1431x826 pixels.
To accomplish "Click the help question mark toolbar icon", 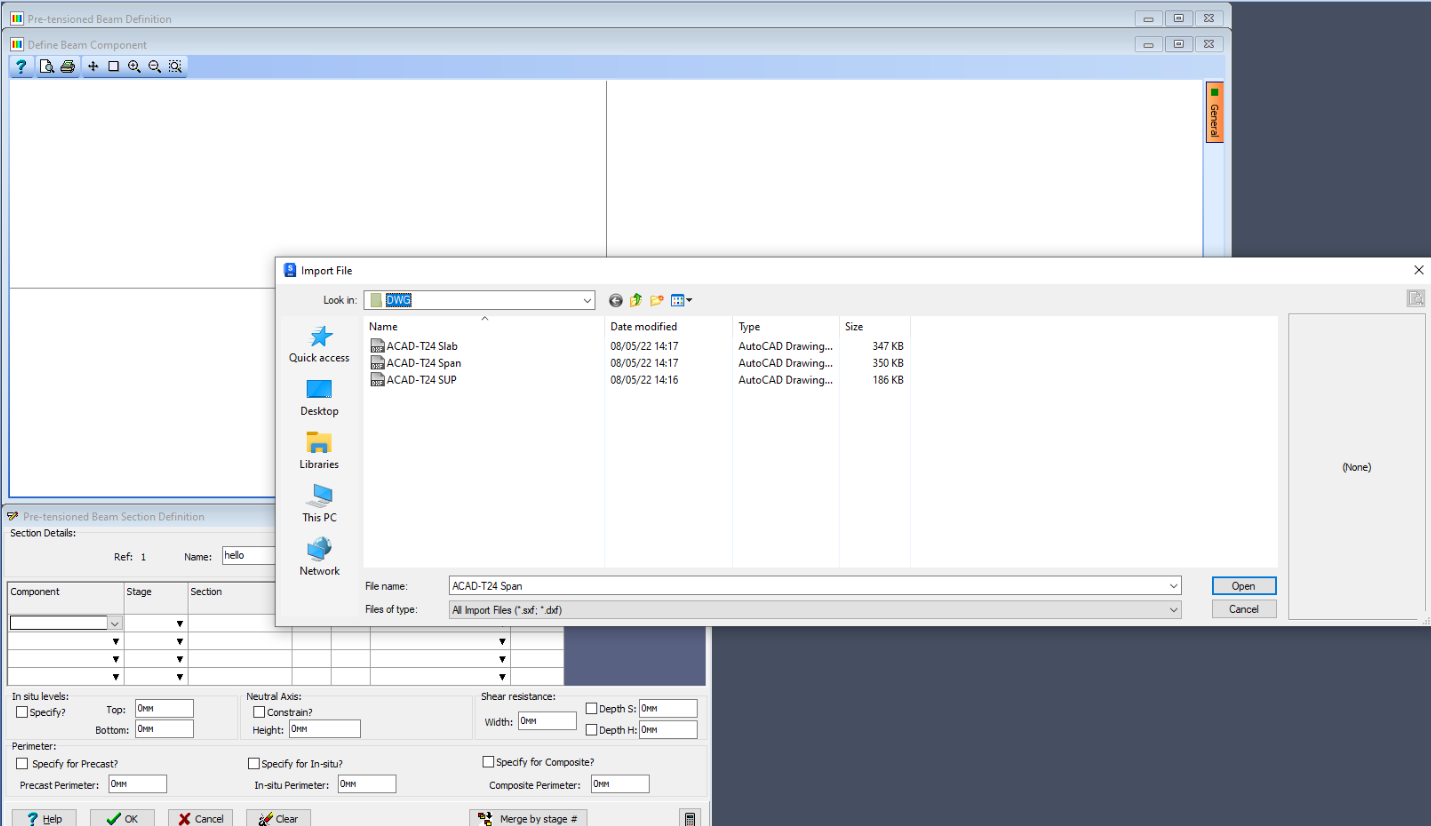I will pyautogui.click(x=22, y=66).
